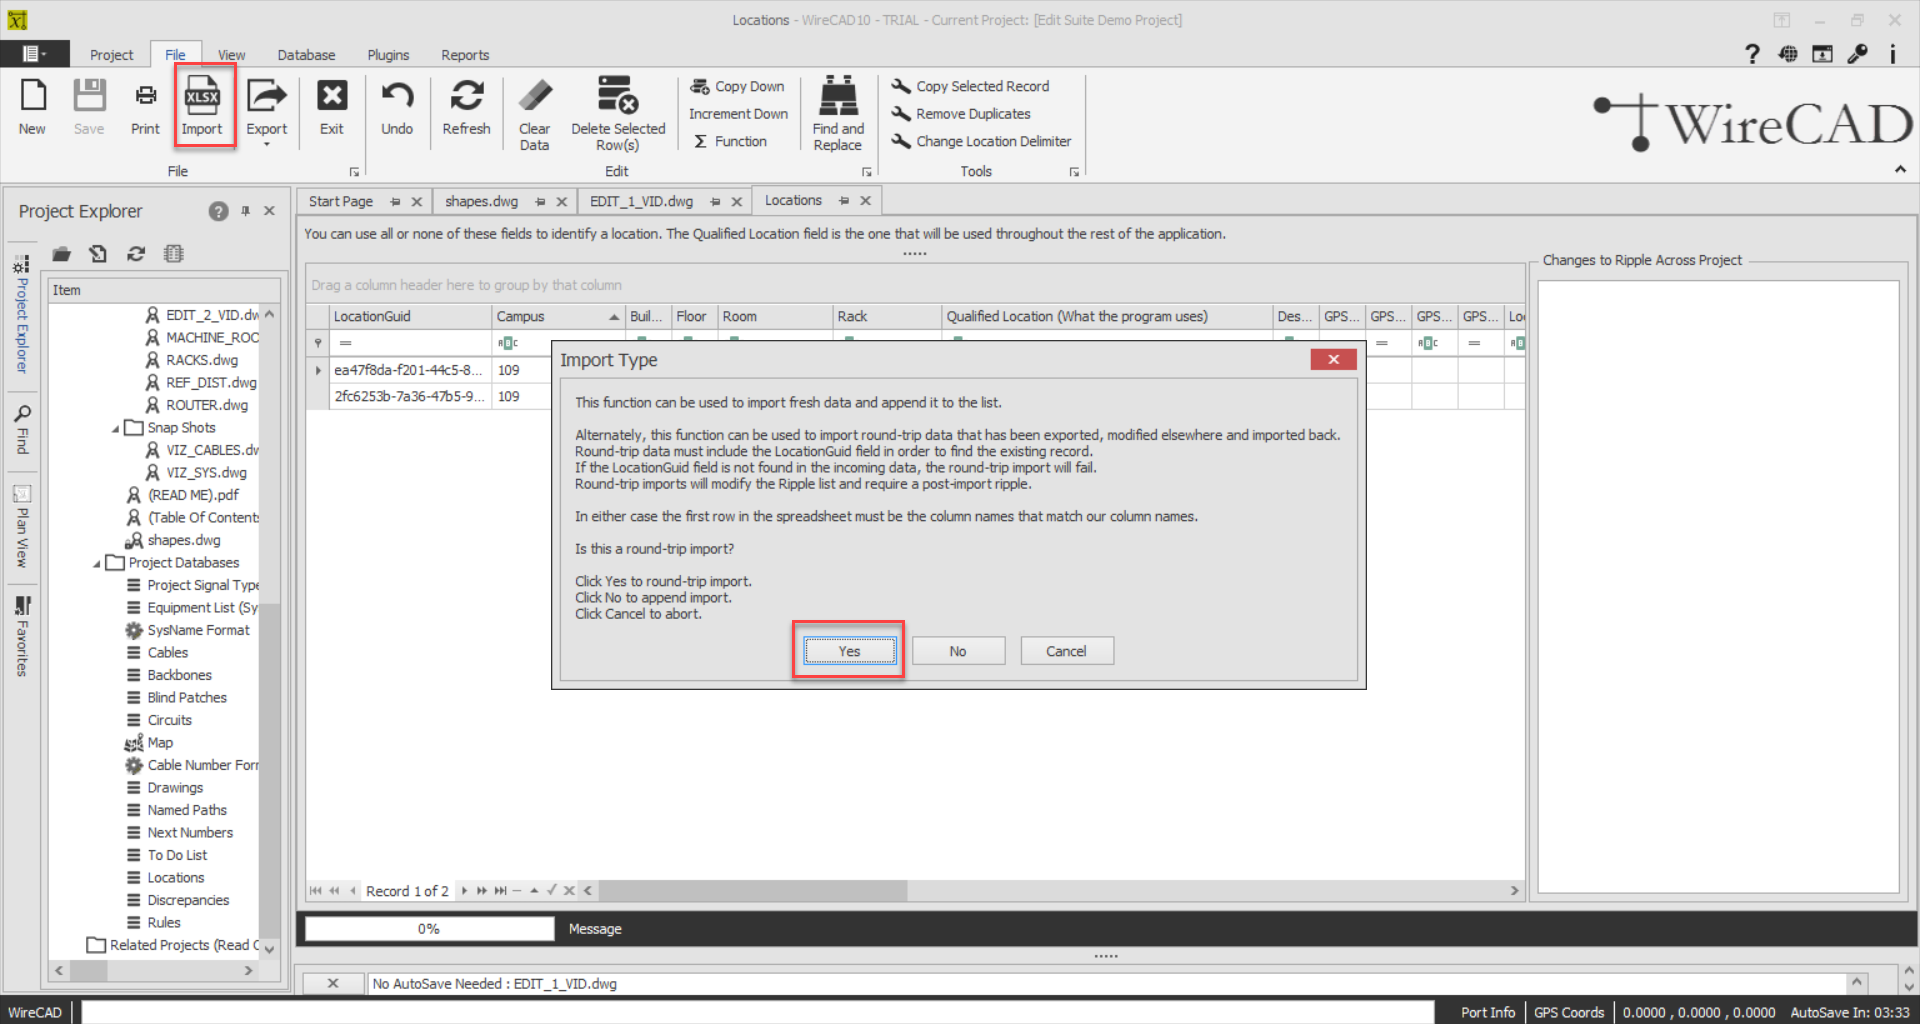Click No to append import
This screenshot has height=1024, width=1920.
tap(958, 651)
